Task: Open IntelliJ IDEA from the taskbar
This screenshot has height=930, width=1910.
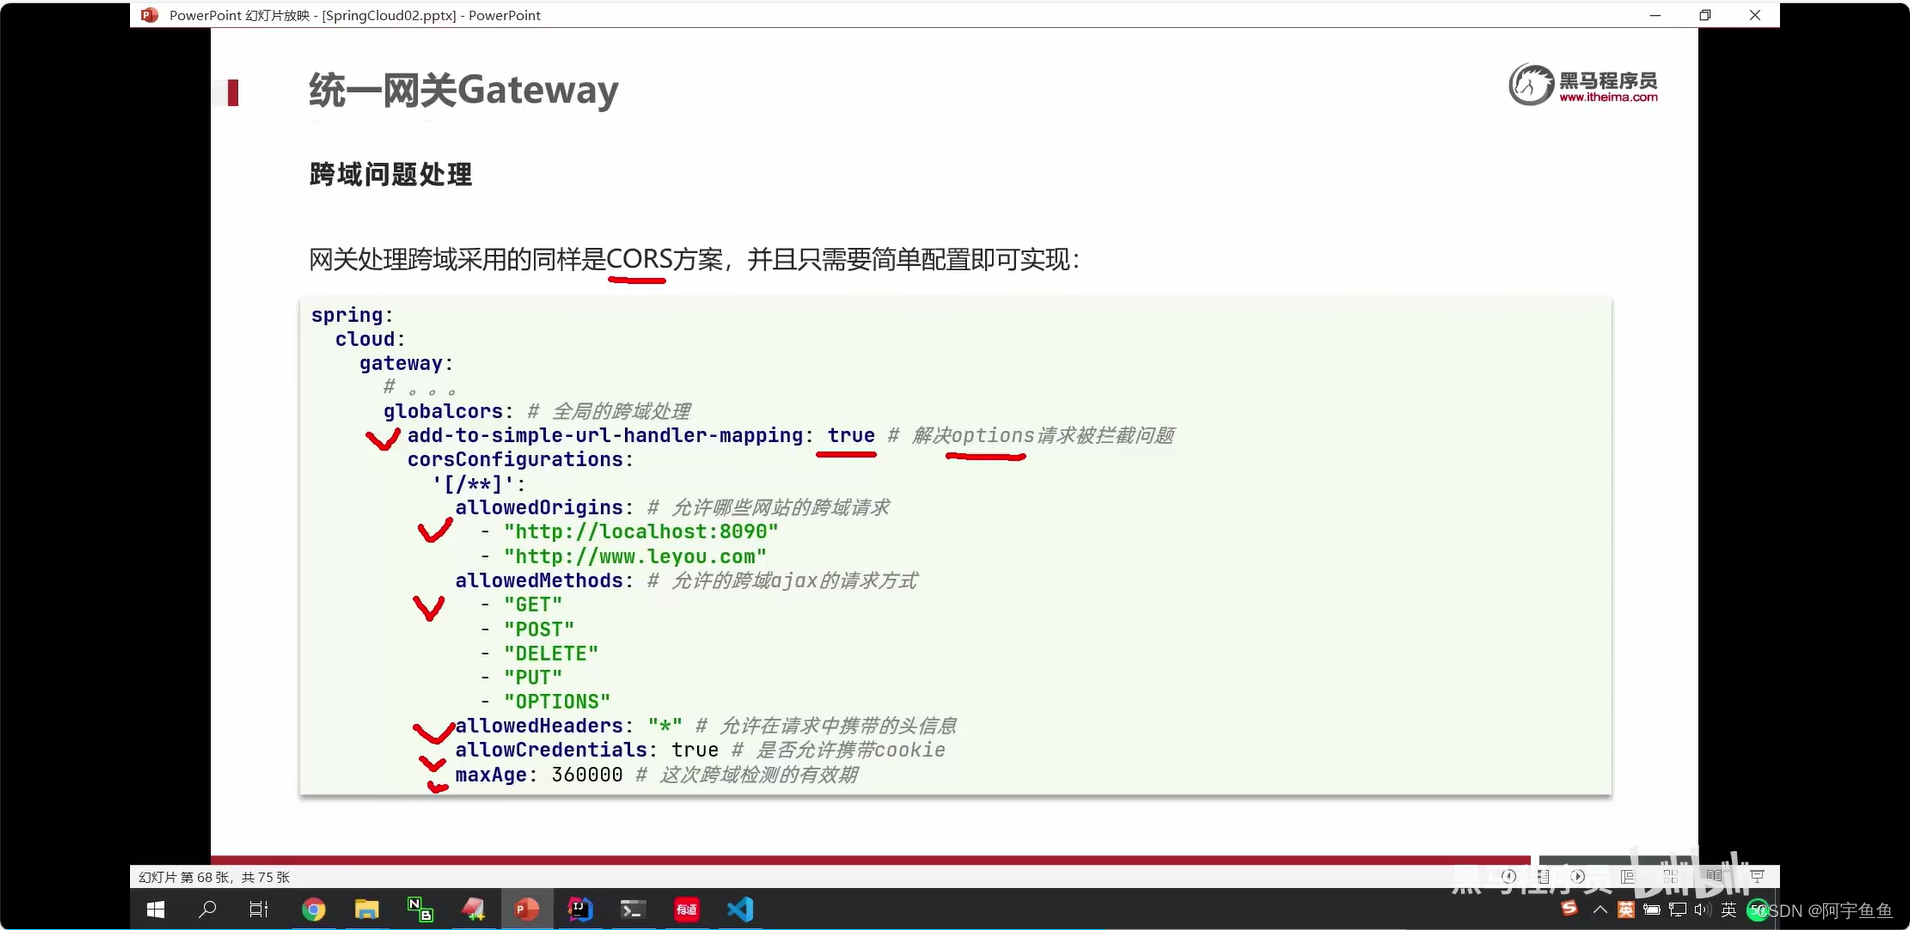Action: pos(580,909)
